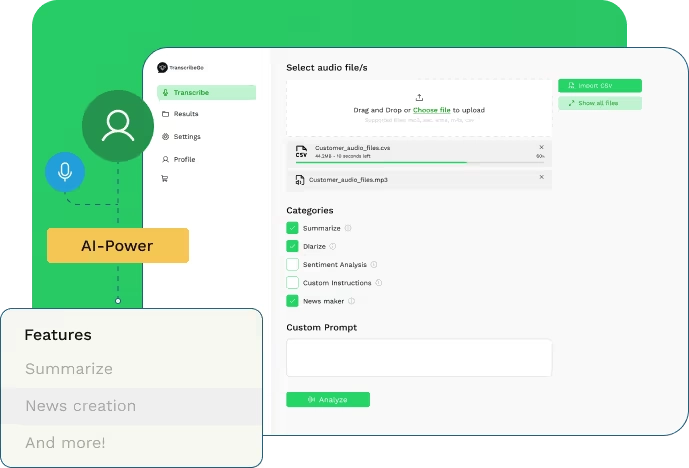
Task: Remove Customer_audio_files.mp3 with its X icon
Action: [541, 177]
